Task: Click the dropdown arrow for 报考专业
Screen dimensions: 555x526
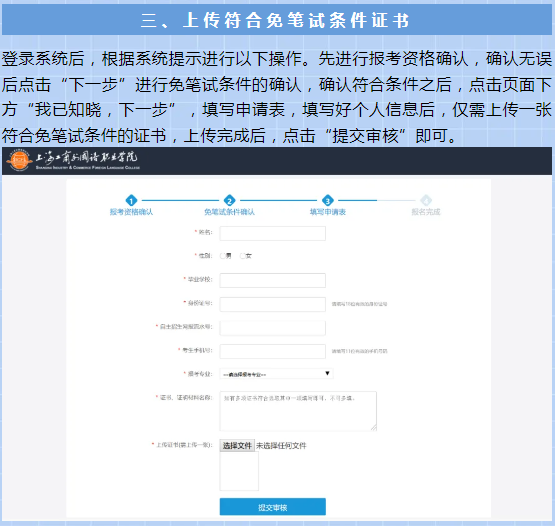Action: [327, 373]
